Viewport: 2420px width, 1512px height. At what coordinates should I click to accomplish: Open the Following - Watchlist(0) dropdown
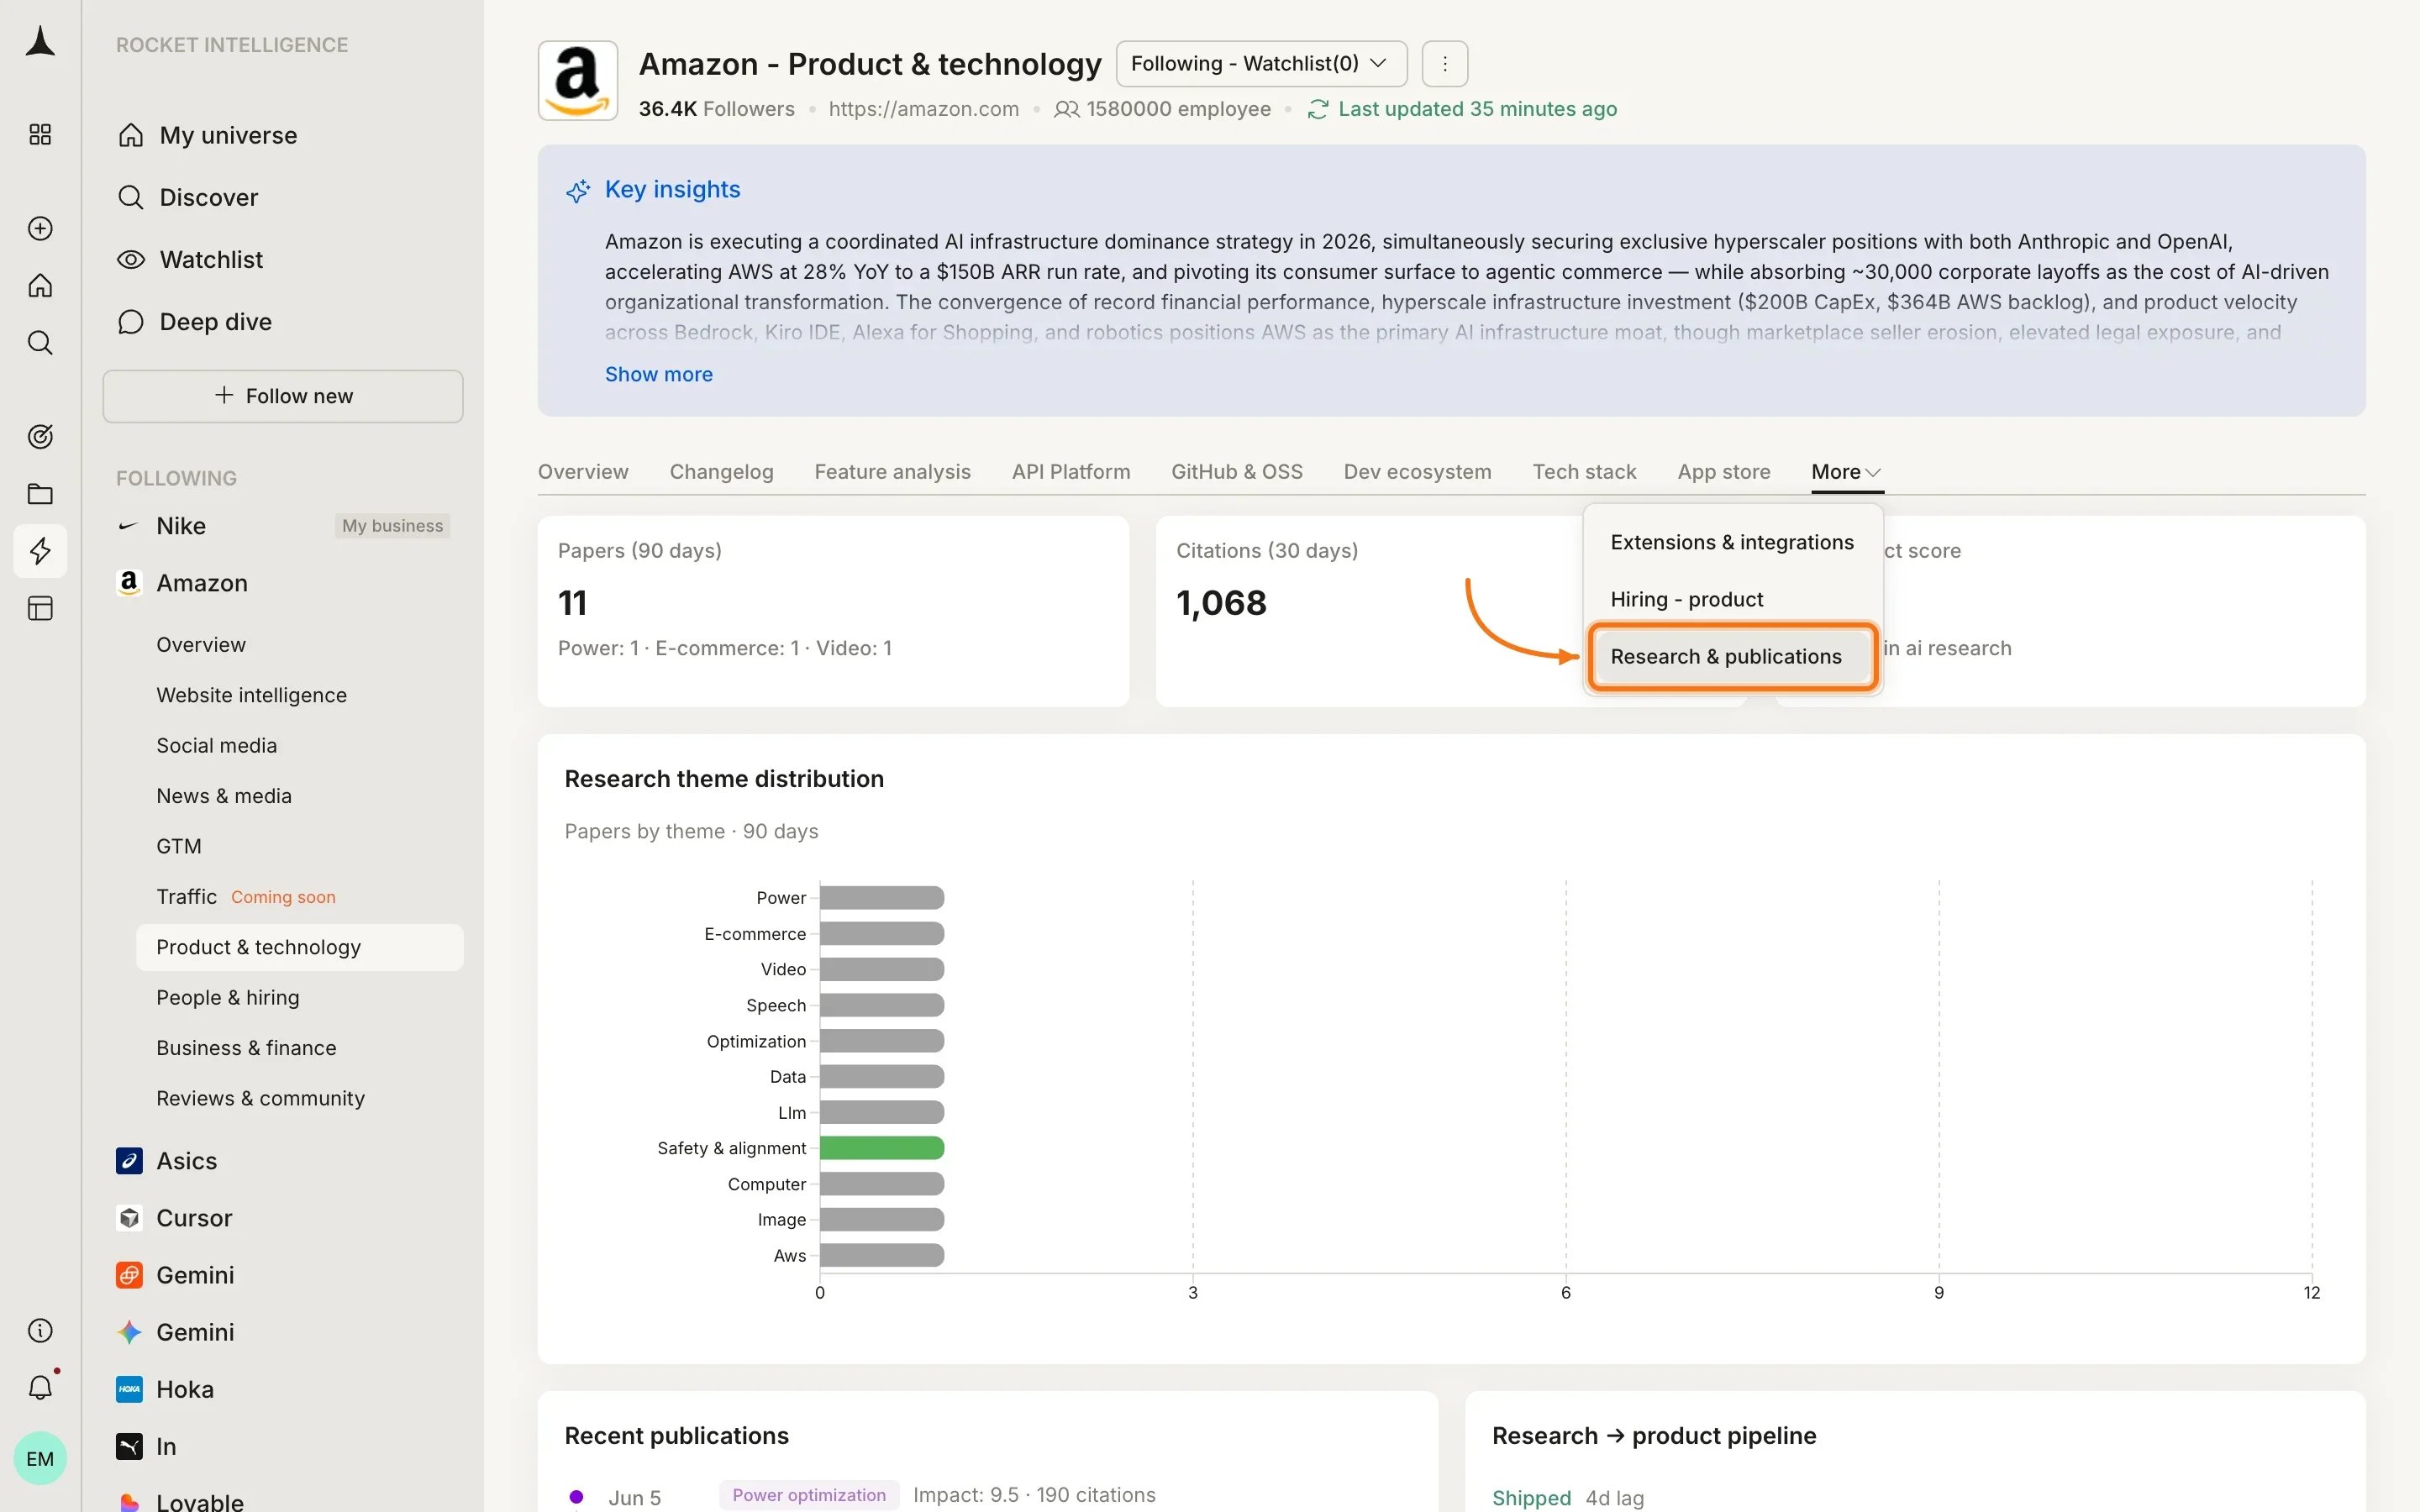click(x=1261, y=64)
